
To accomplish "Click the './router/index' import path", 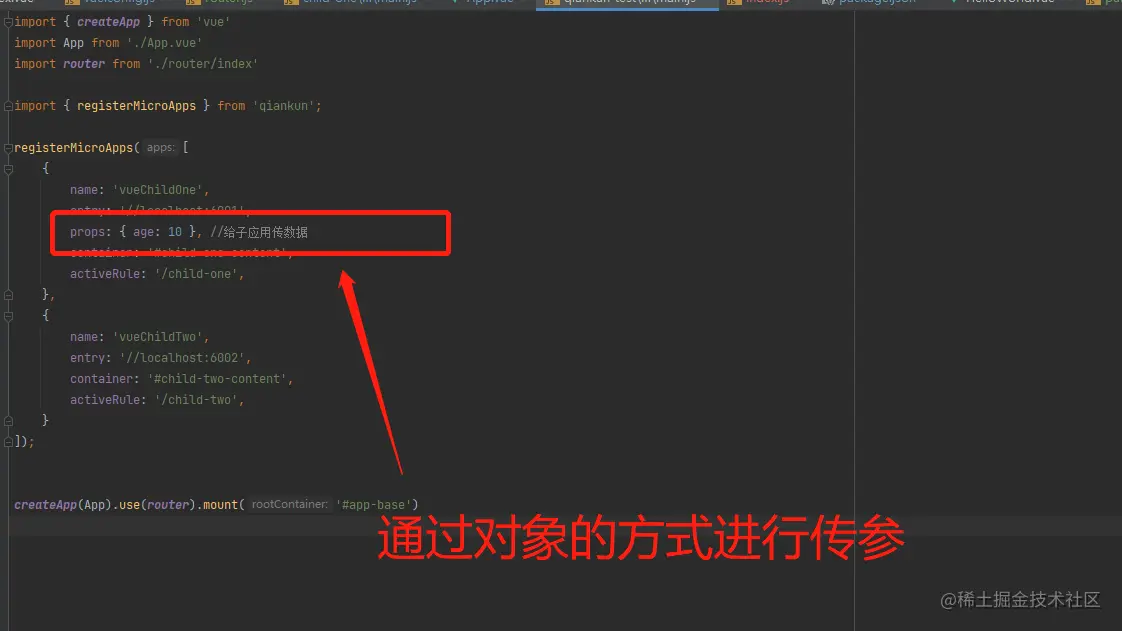I will click(x=203, y=64).
